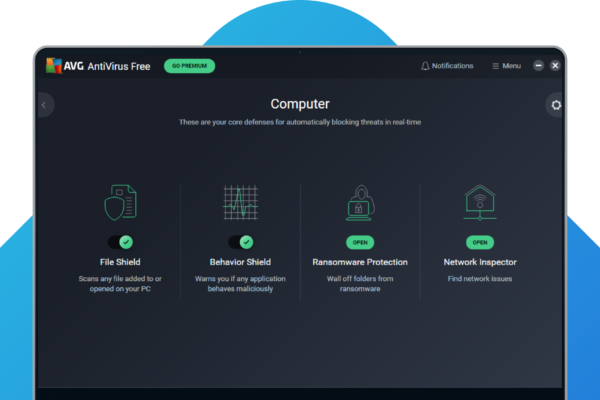Click the Network Inspector heading
The width and height of the screenshot is (600, 400).
480,262
